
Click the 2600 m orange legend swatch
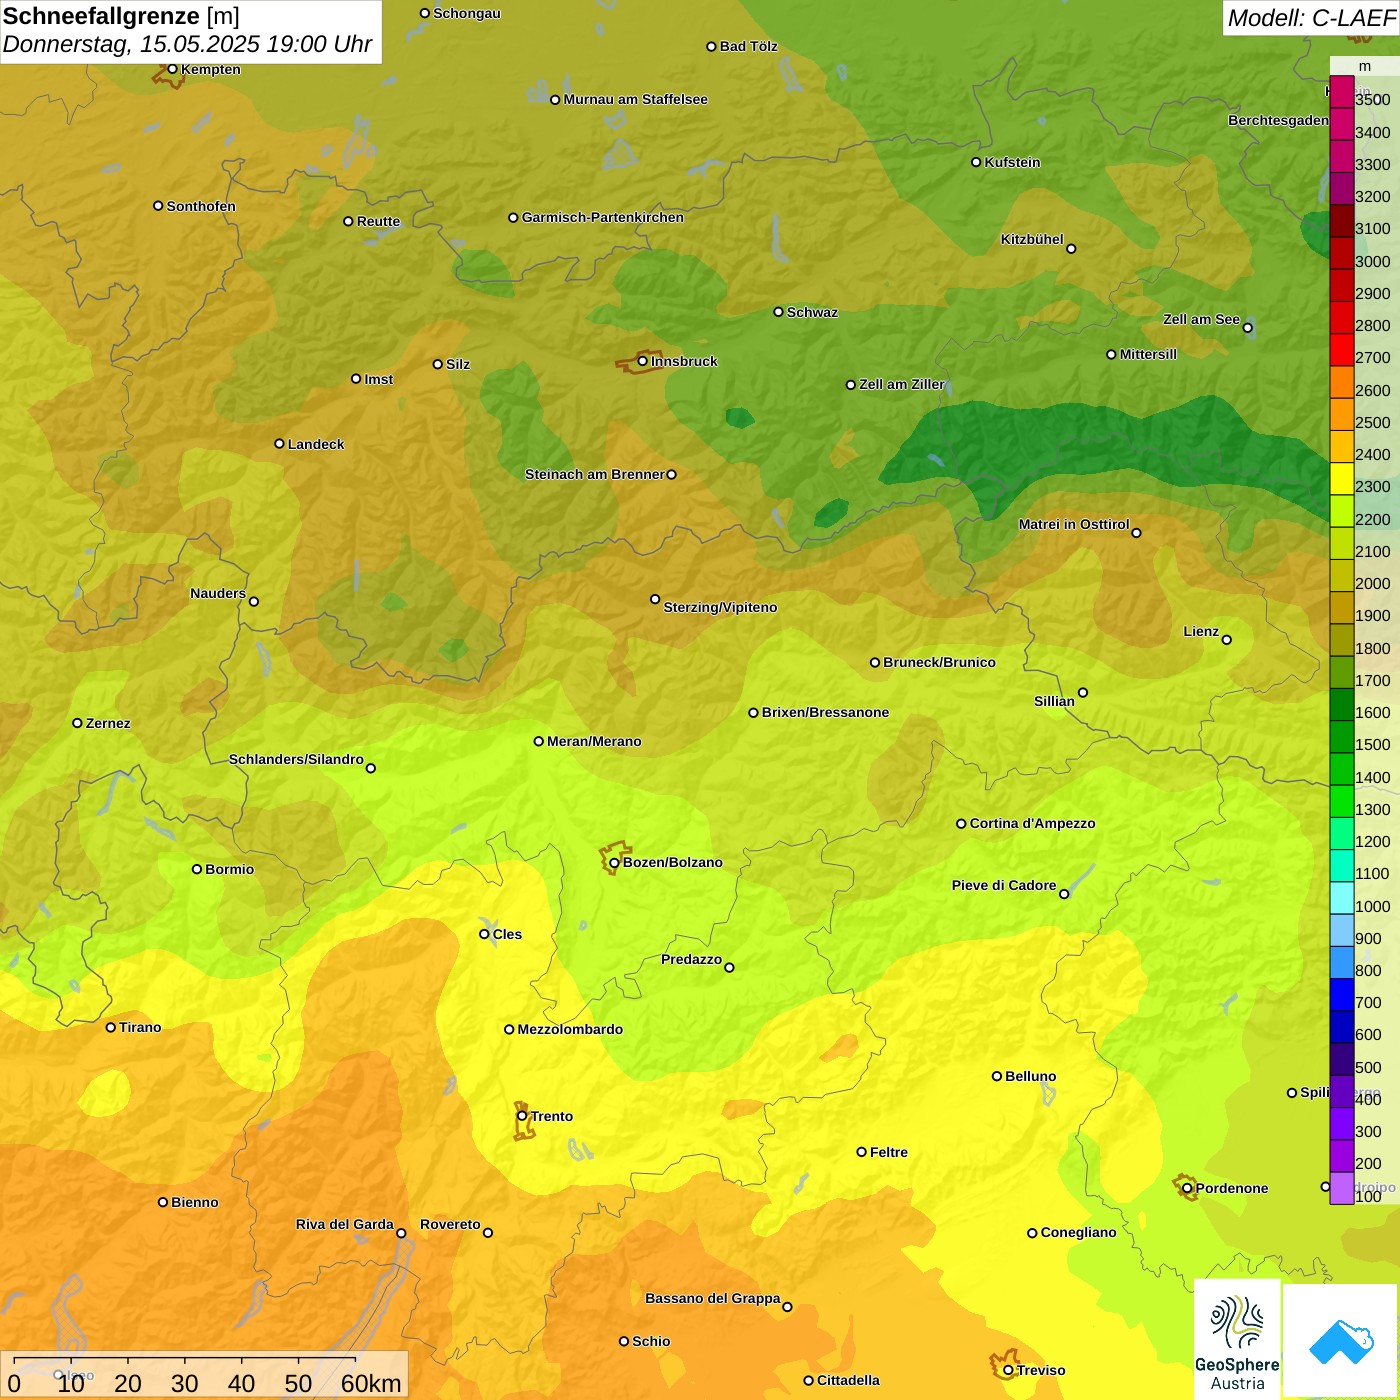(x=1341, y=382)
